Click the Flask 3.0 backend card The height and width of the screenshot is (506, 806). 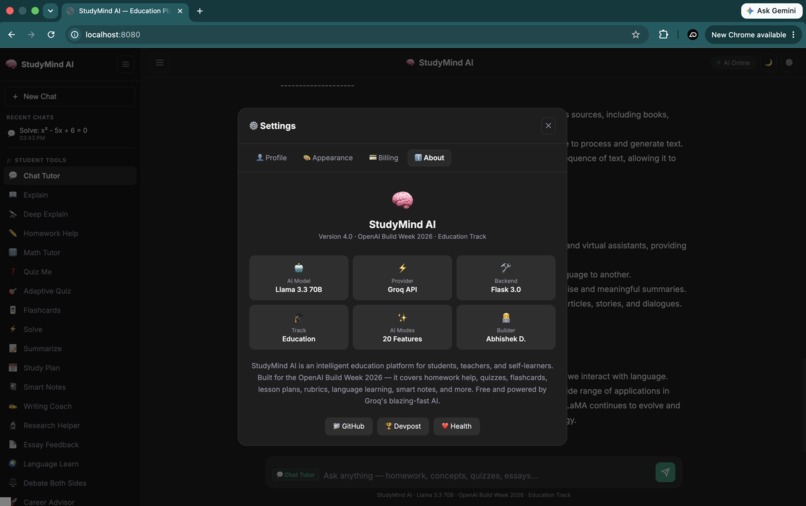tap(506, 278)
